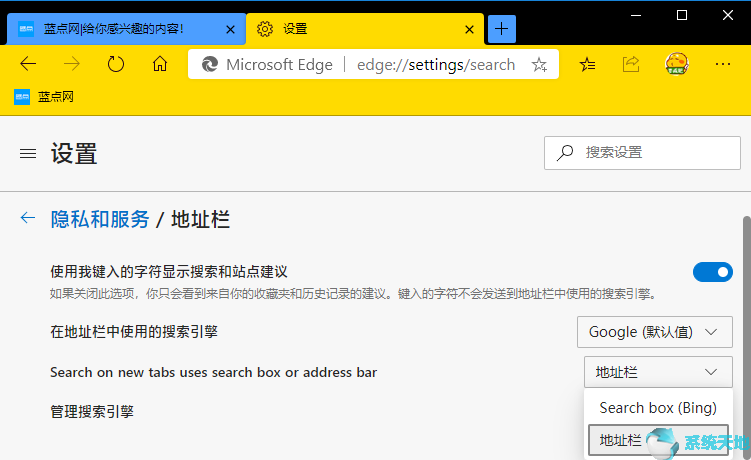This screenshot has width=751, height=460.
Task: Add this page to favorites star
Action: 539,64
